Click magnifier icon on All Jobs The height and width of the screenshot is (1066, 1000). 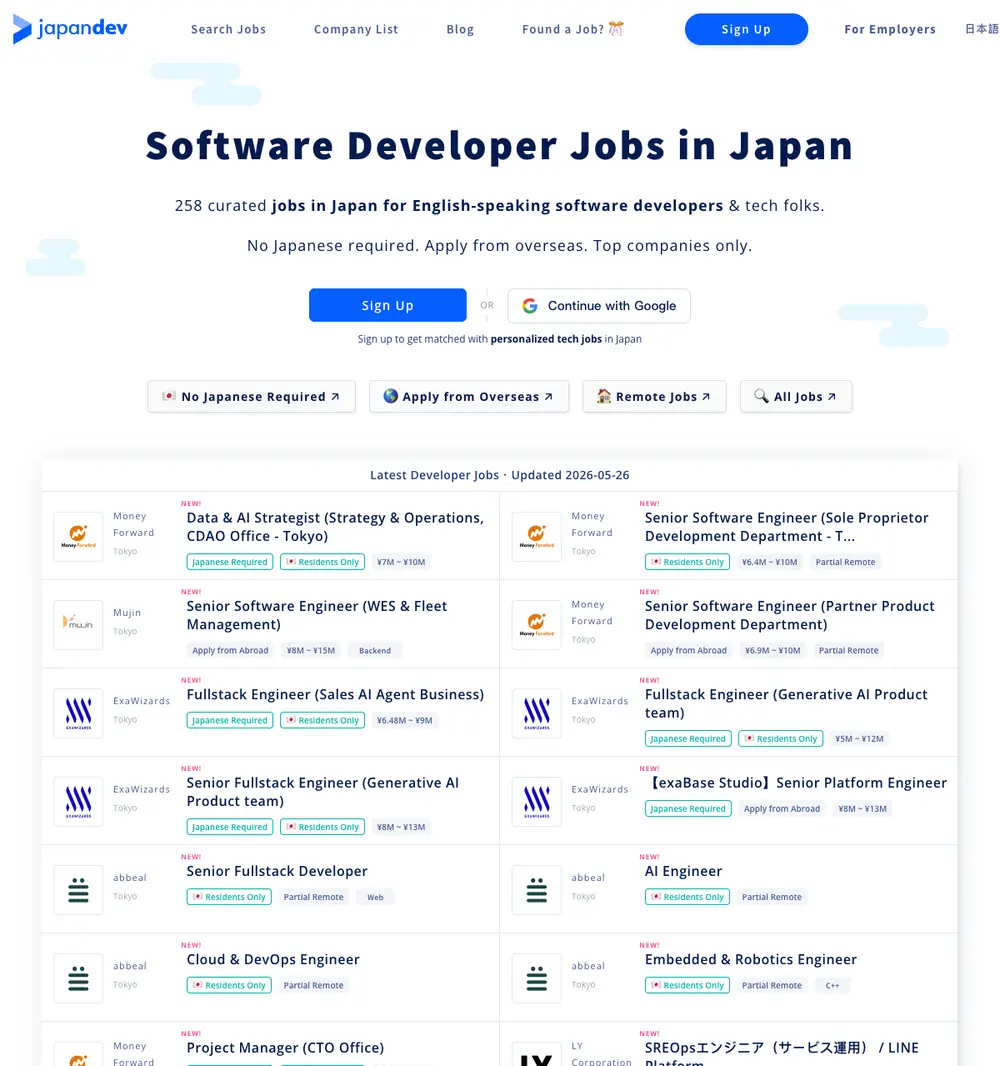tap(761, 396)
